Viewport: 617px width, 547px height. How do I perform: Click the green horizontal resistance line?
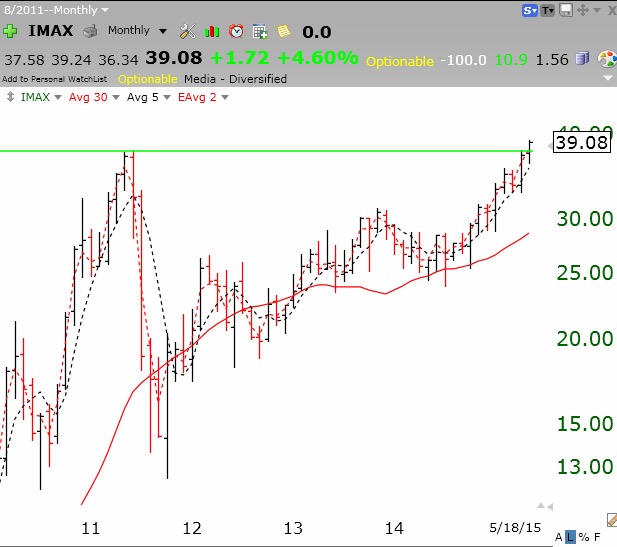pyautogui.click(x=264, y=151)
